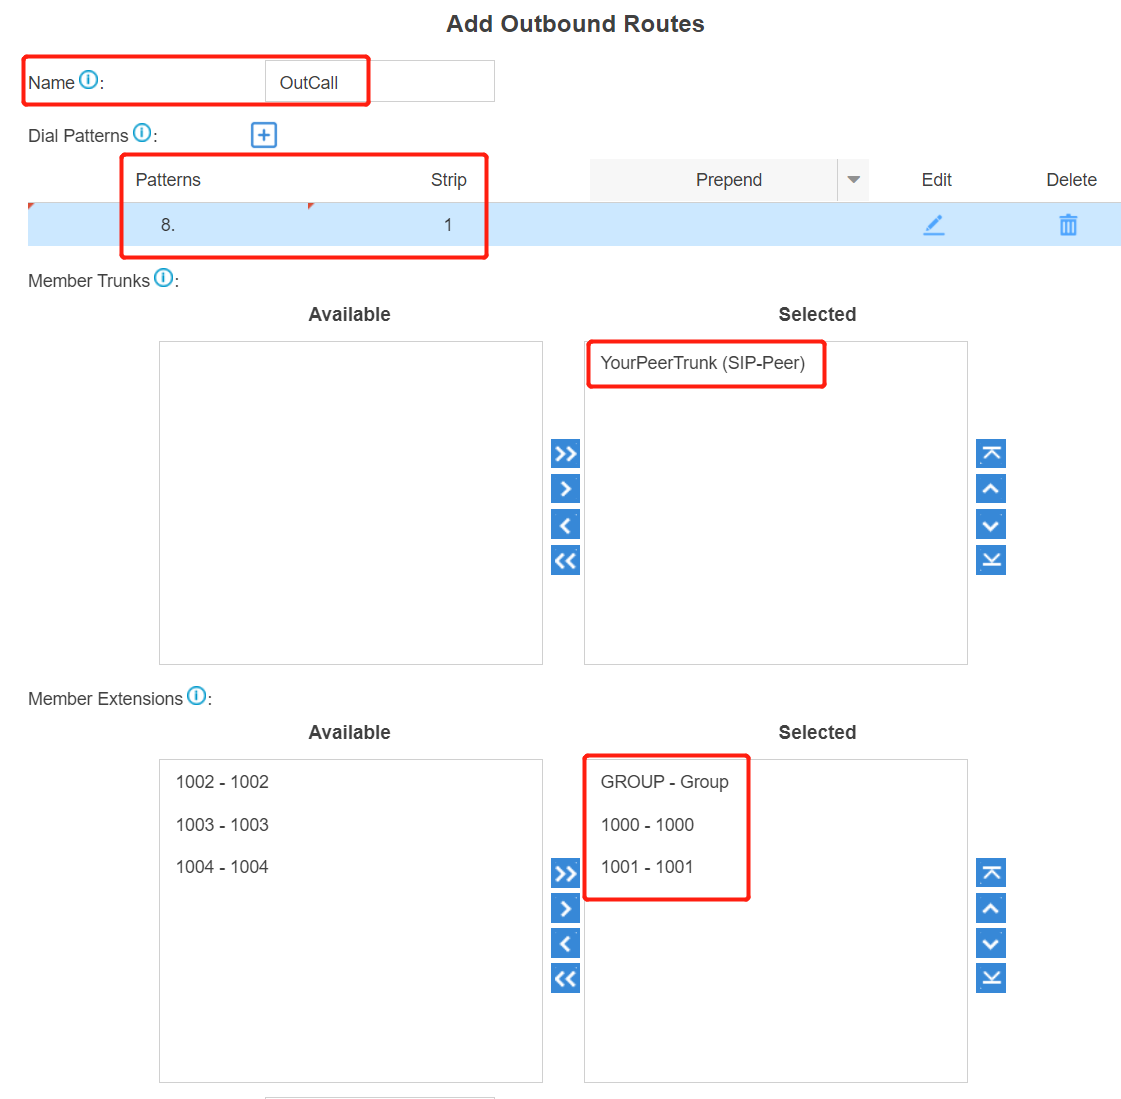This screenshot has height=1099, width=1121.
Task: Open the Prepend column dropdown
Action: tap(853, 180)
